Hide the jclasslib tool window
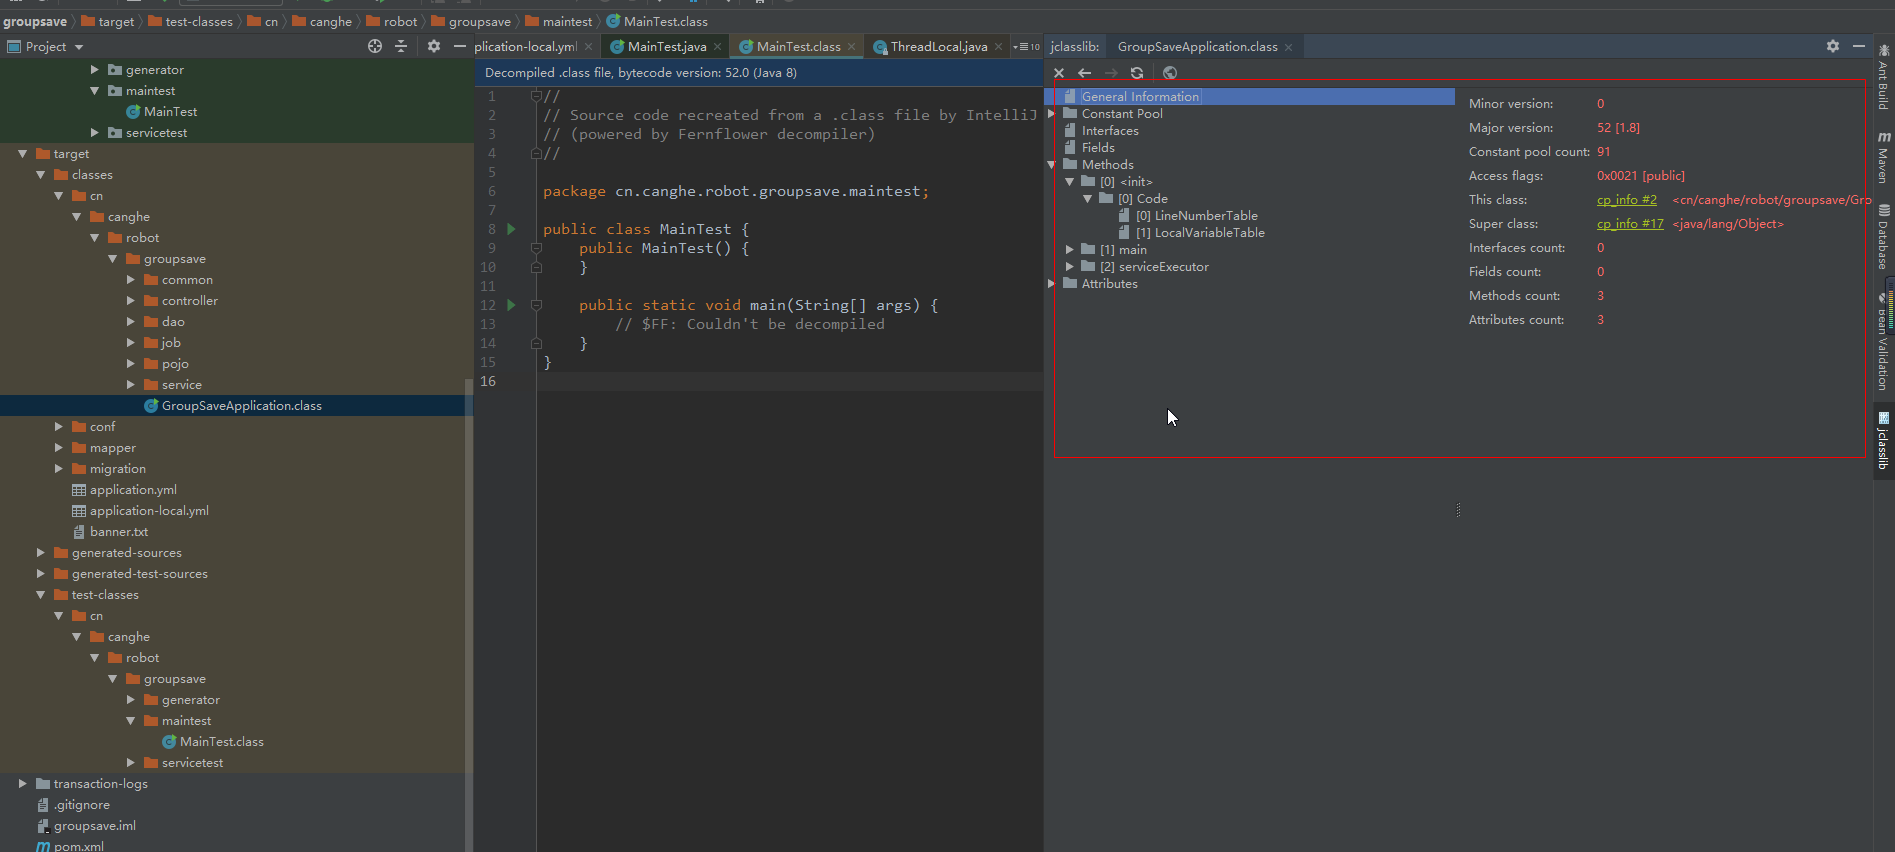Screen dimensions: 1895x852 click(x=1859, y=46)
